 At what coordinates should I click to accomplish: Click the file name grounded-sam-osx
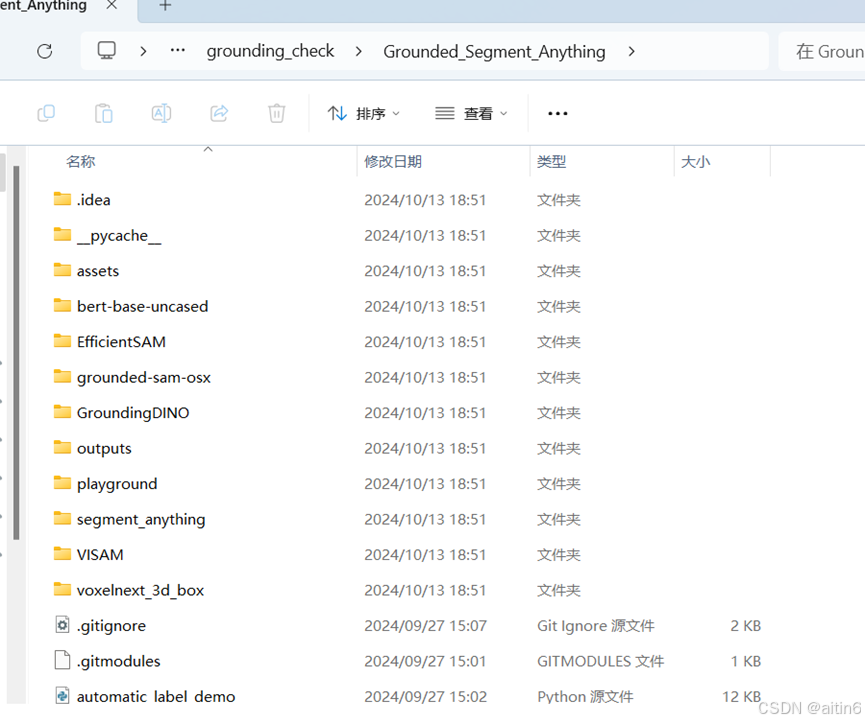pos(144,378)
